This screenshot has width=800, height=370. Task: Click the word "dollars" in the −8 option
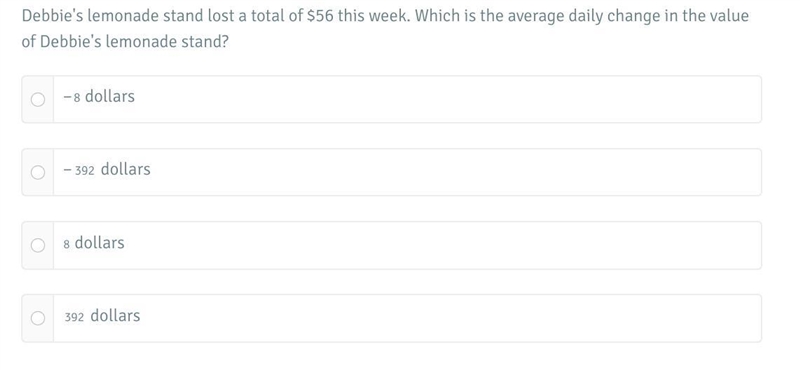click(110, 96)
